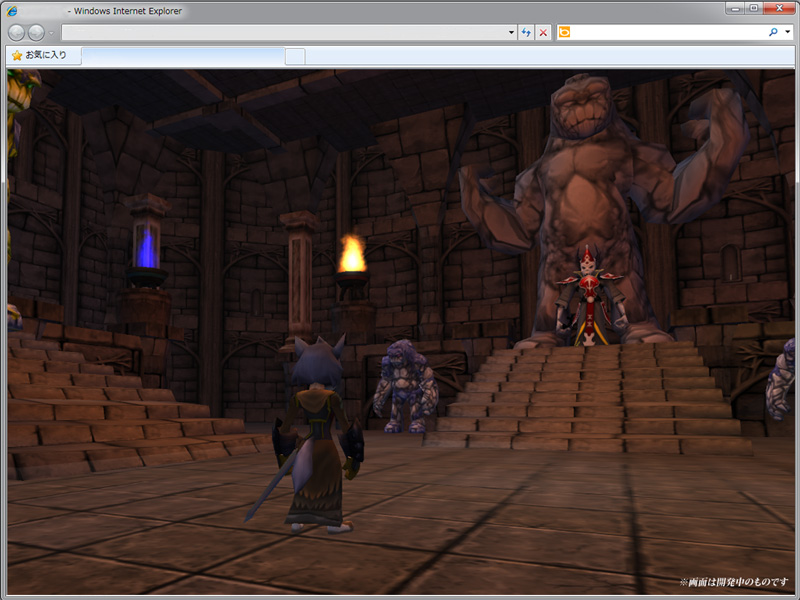
Task: Click the magnifying glass search icon
Action: click(773, 33)
